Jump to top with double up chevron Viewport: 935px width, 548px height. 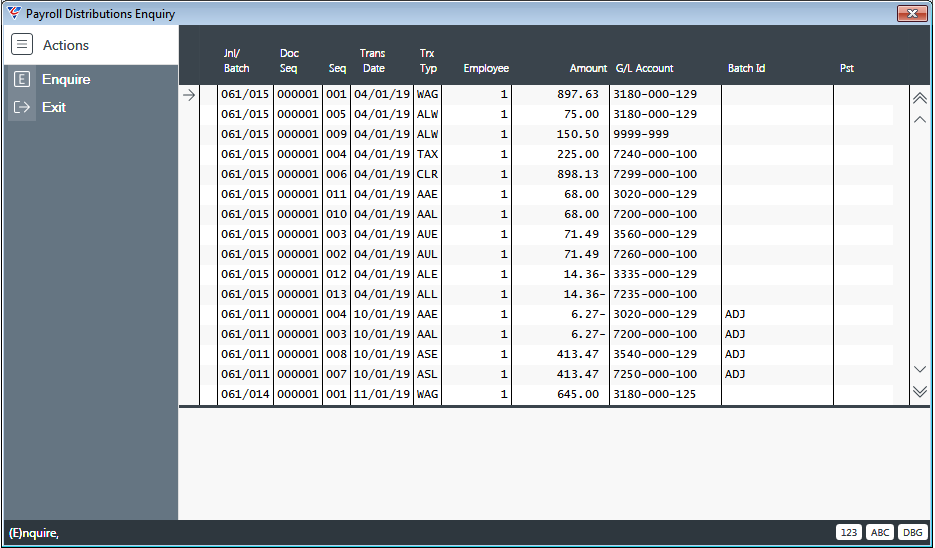[x=919, y=98]
